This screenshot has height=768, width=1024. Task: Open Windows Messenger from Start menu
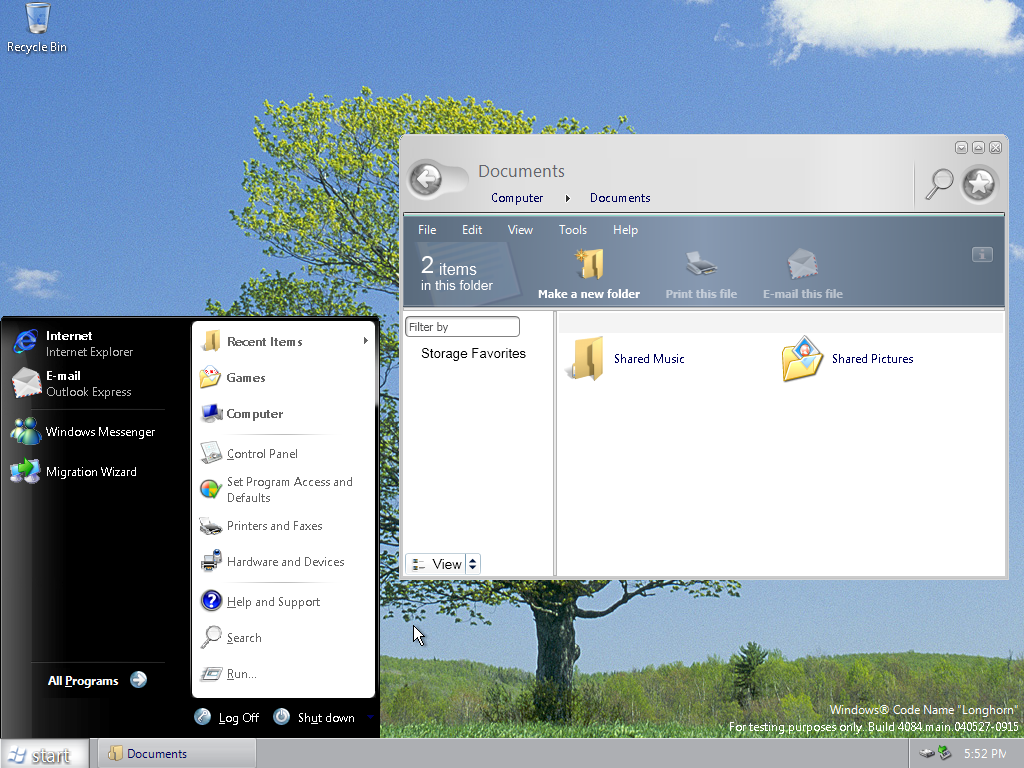click(x=100, y=432)
